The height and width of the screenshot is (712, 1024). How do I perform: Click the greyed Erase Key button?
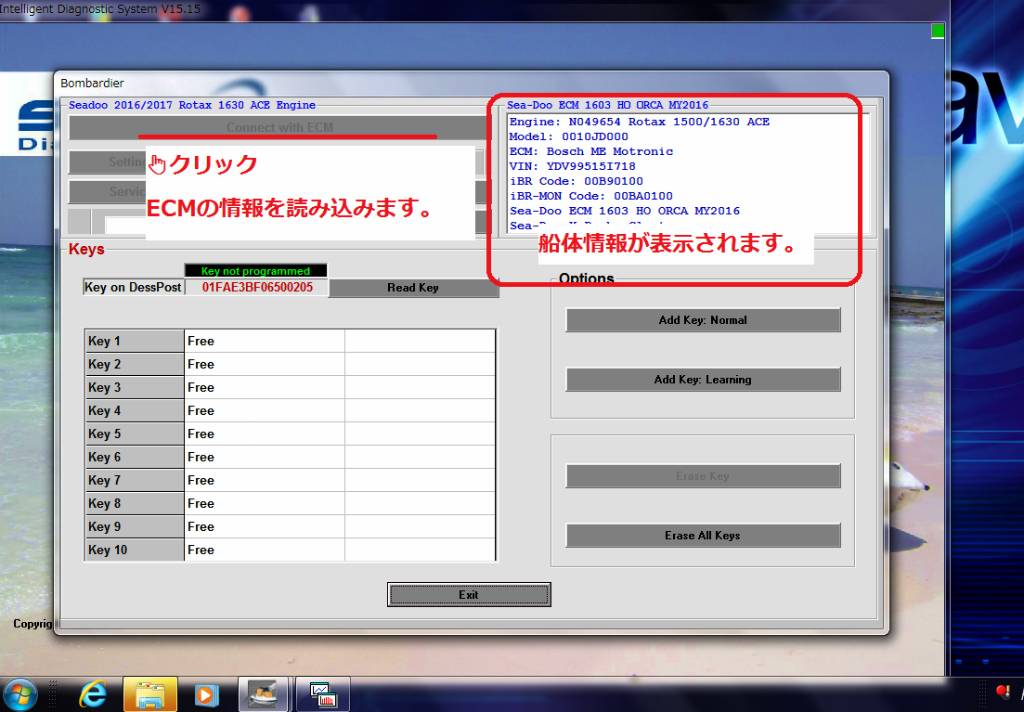pos(703,476)
